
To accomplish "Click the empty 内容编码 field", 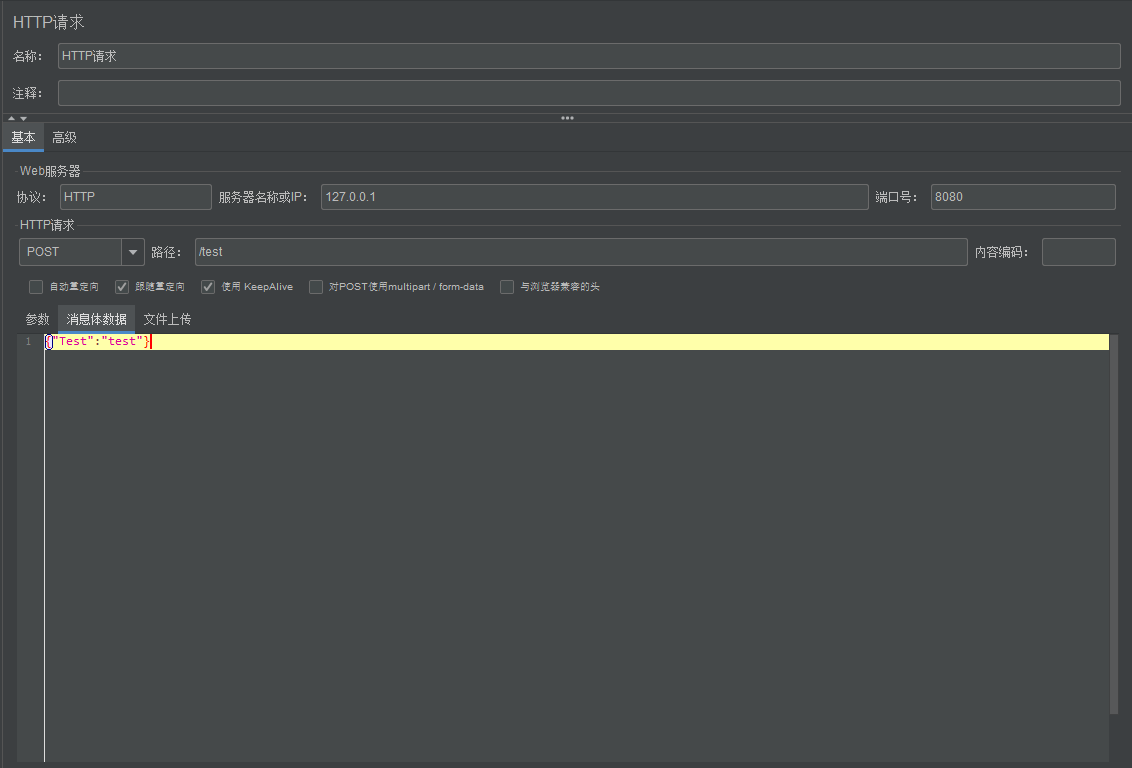I will [1079, 252].
